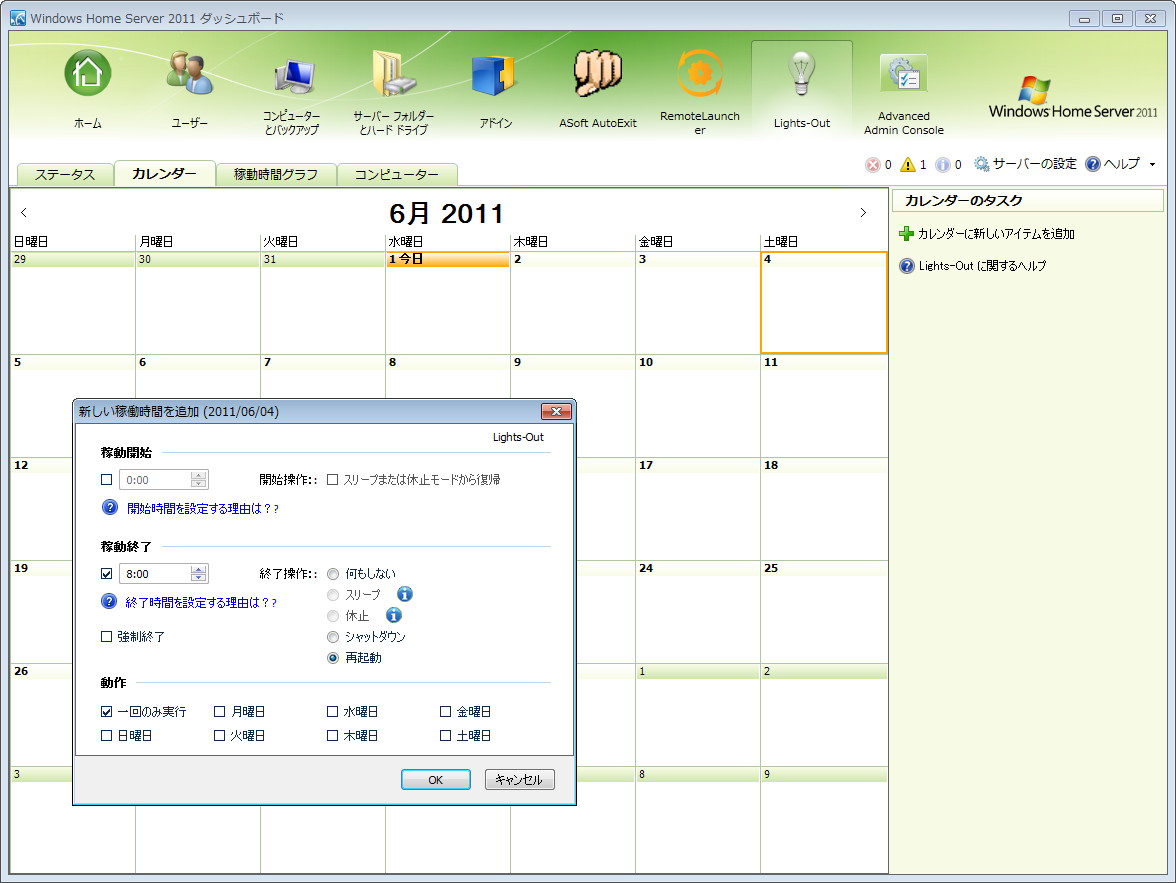Uncheck 一回のみ実行 checkbox
This screenshot has width=1176, height=883.
point(106,711)
